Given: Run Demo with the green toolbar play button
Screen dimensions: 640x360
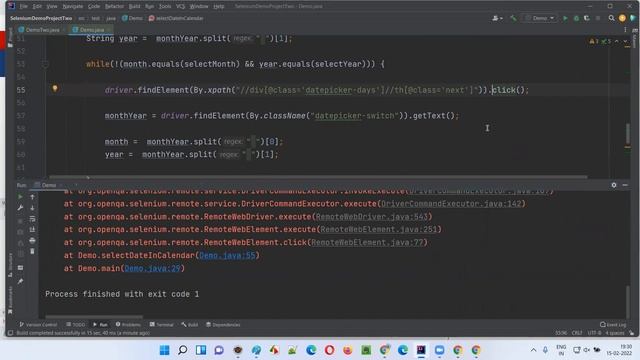Looking at the screenshot, I should pyautogui.click(x=565, y=18).
